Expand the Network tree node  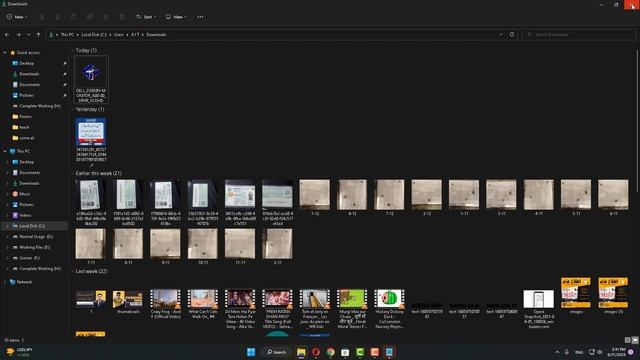click(5, 282)
